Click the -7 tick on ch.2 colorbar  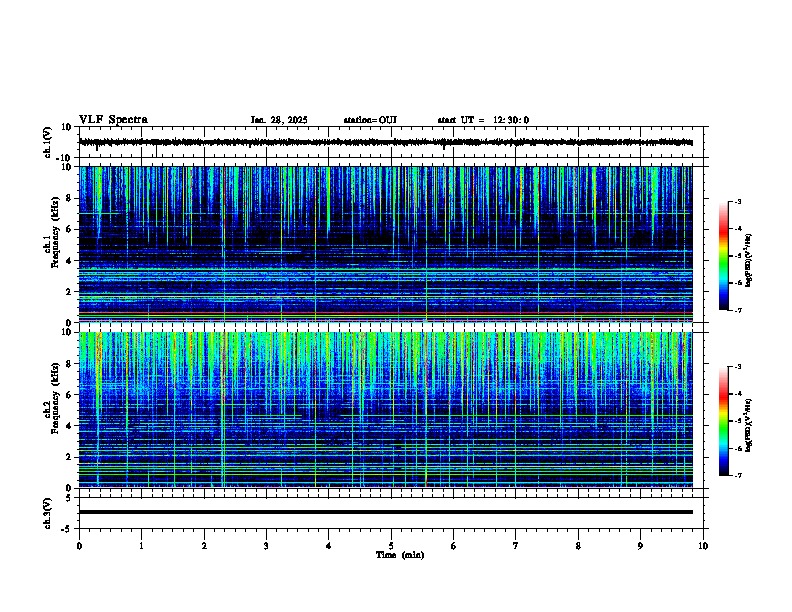pyautogui.click(x=738, y=475)
